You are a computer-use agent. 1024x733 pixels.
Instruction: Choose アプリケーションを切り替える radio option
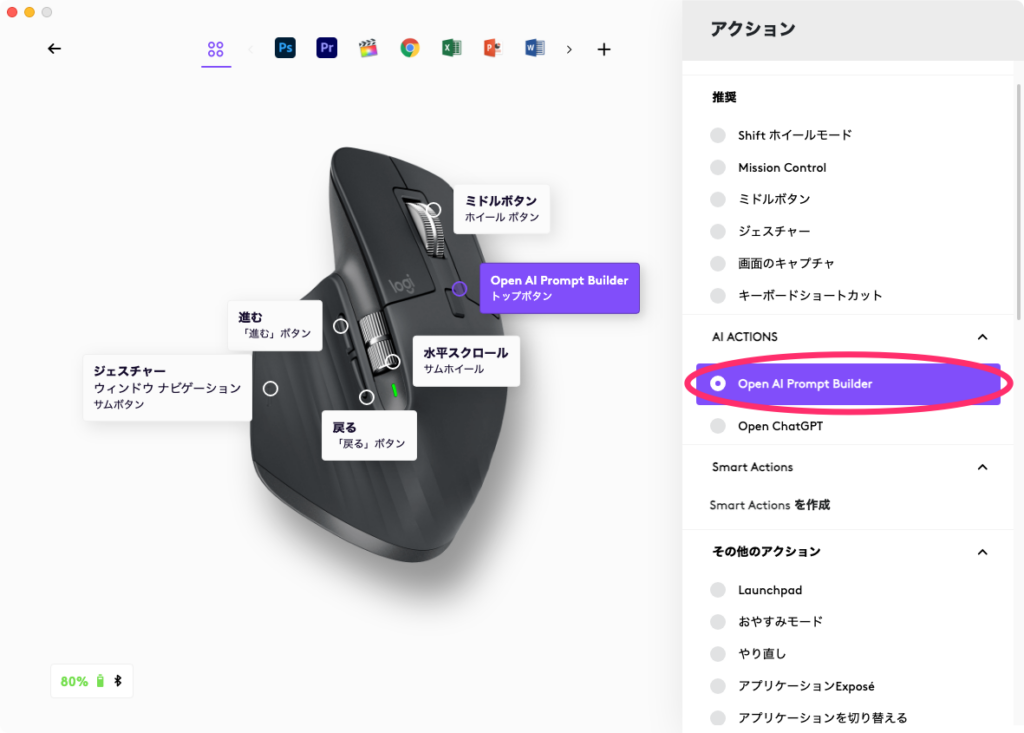point(718,717)
